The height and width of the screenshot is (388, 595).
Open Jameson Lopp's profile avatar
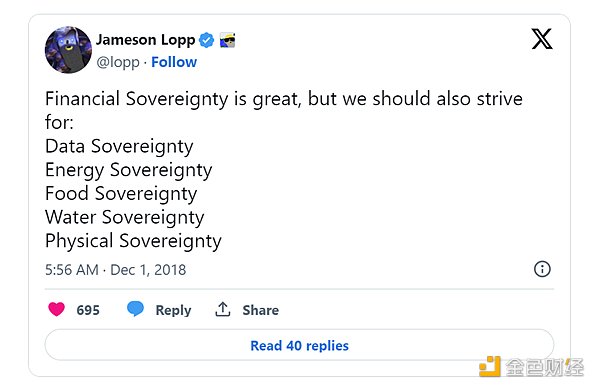point(68,50)
